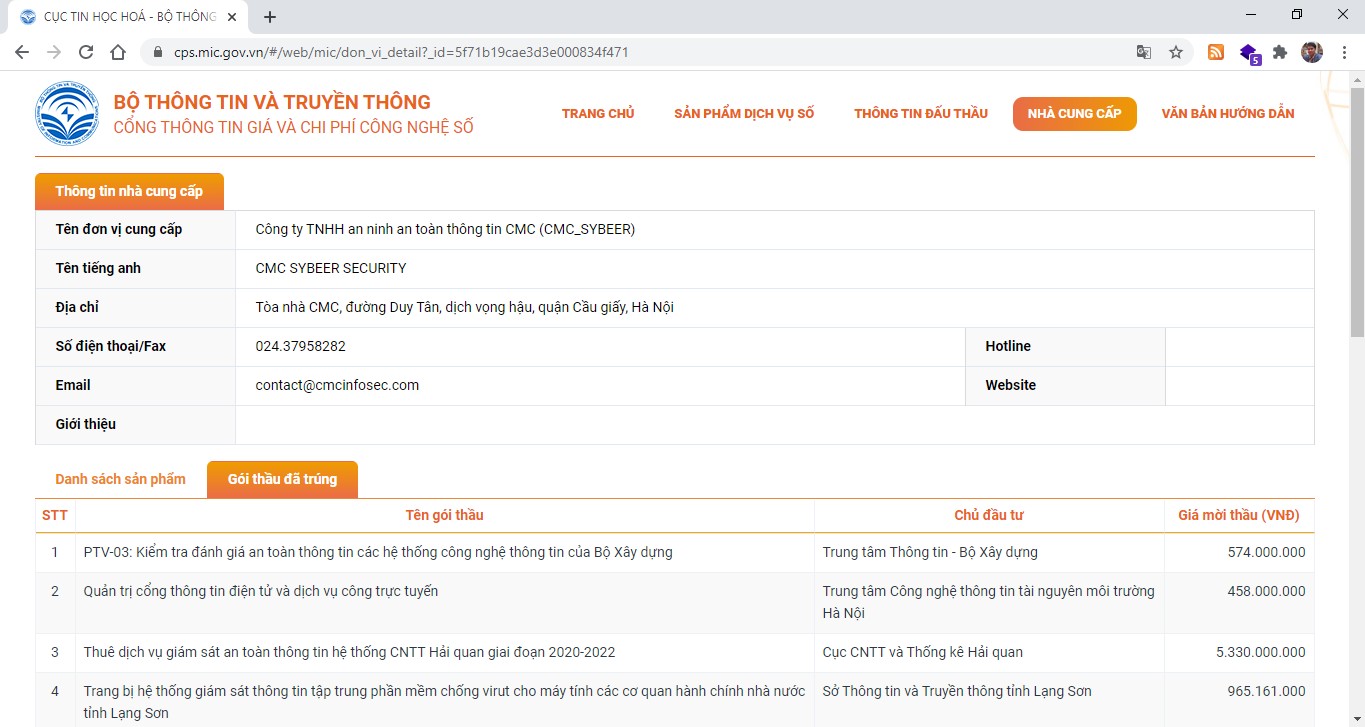Click the scrollbar down arrow
This screenshot has height=727, width=1365.
(1356, 719)
